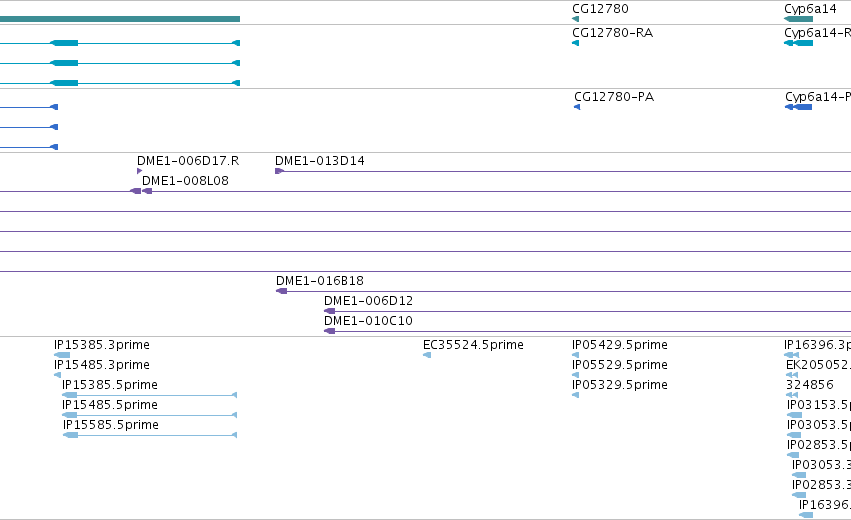Select the CG12780-PA protein arrow
The height and width of the screenshot is (520, 851).
pyautogui.click(x=577, y=107)
